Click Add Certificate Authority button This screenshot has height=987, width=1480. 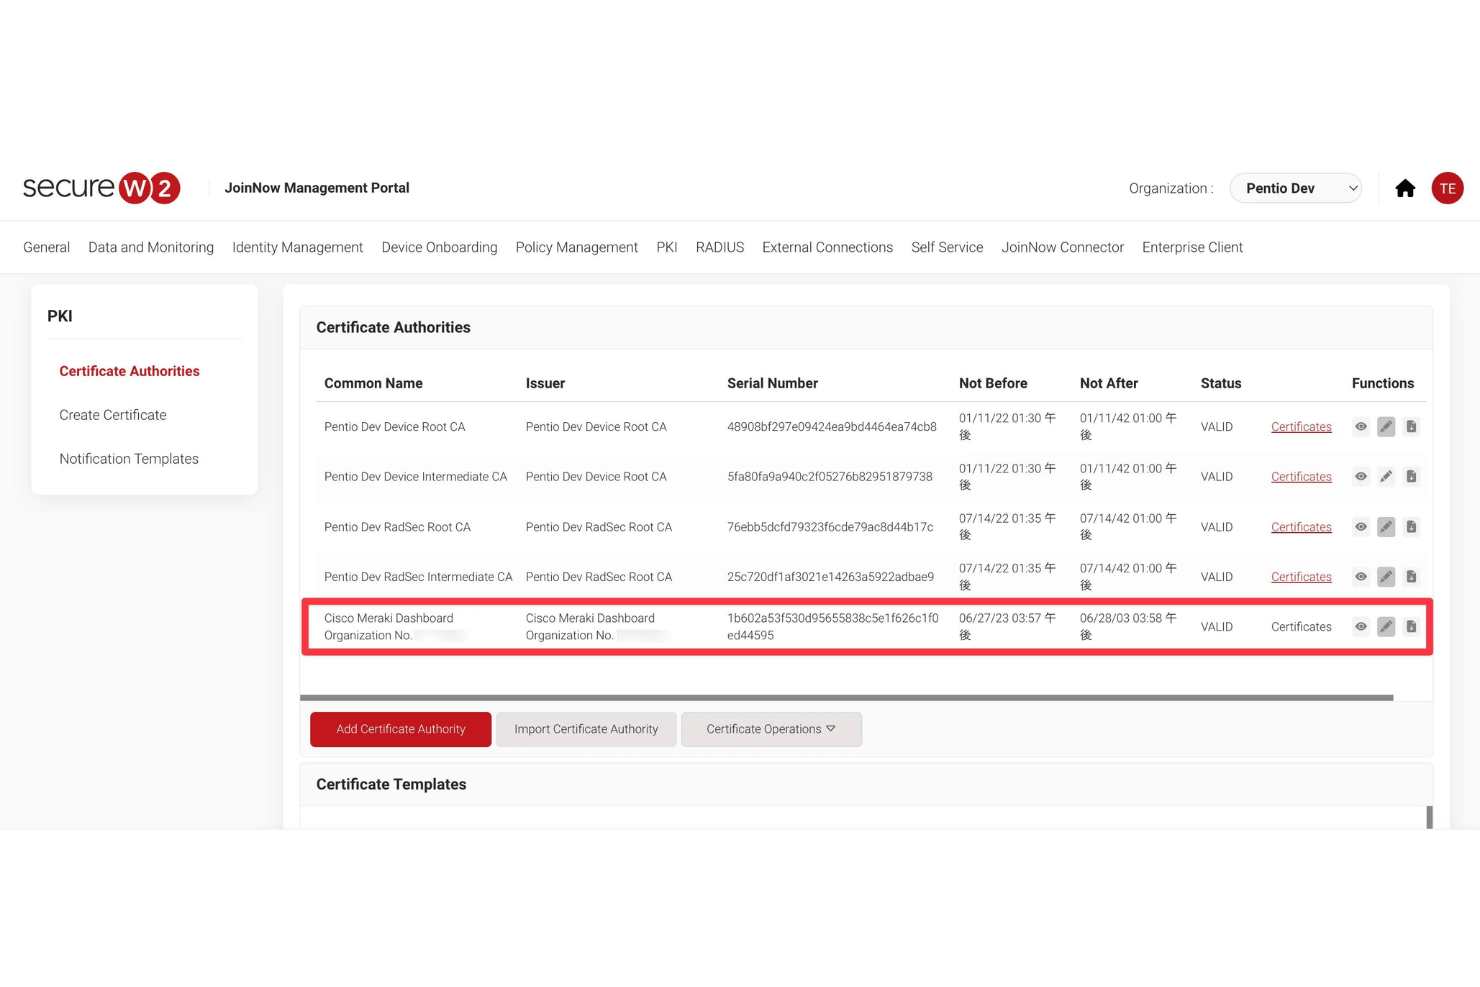click(400, 729)
